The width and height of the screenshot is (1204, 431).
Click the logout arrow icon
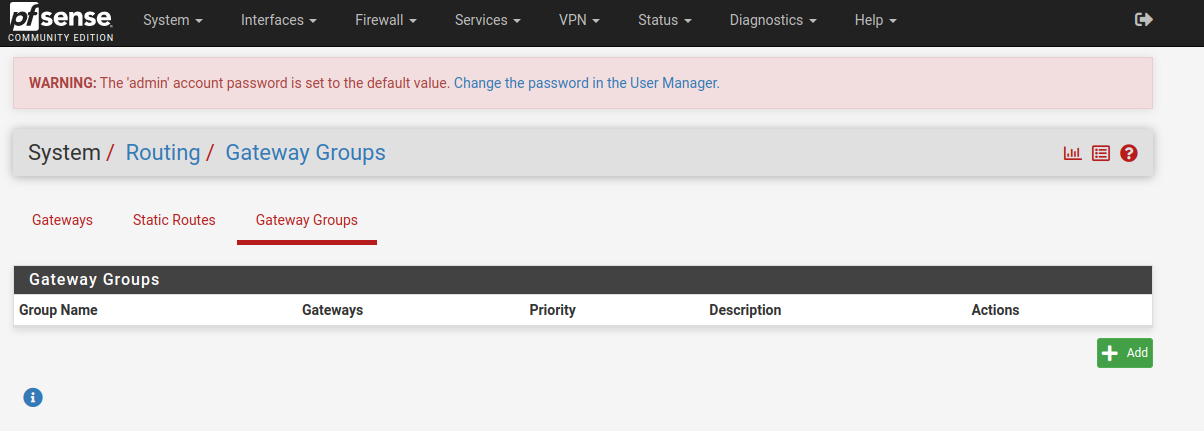1144,20
